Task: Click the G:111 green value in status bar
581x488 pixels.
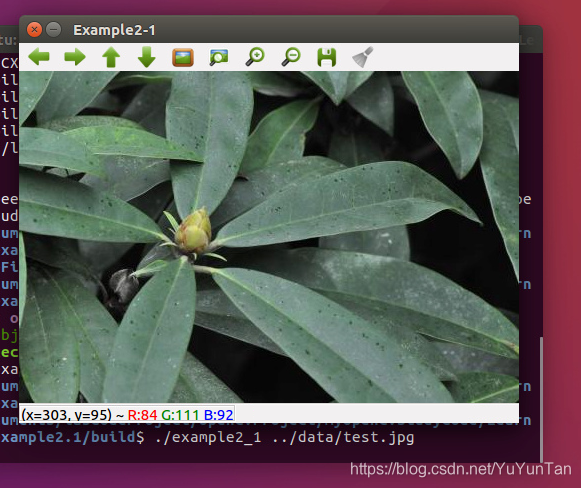Action: 180,415
